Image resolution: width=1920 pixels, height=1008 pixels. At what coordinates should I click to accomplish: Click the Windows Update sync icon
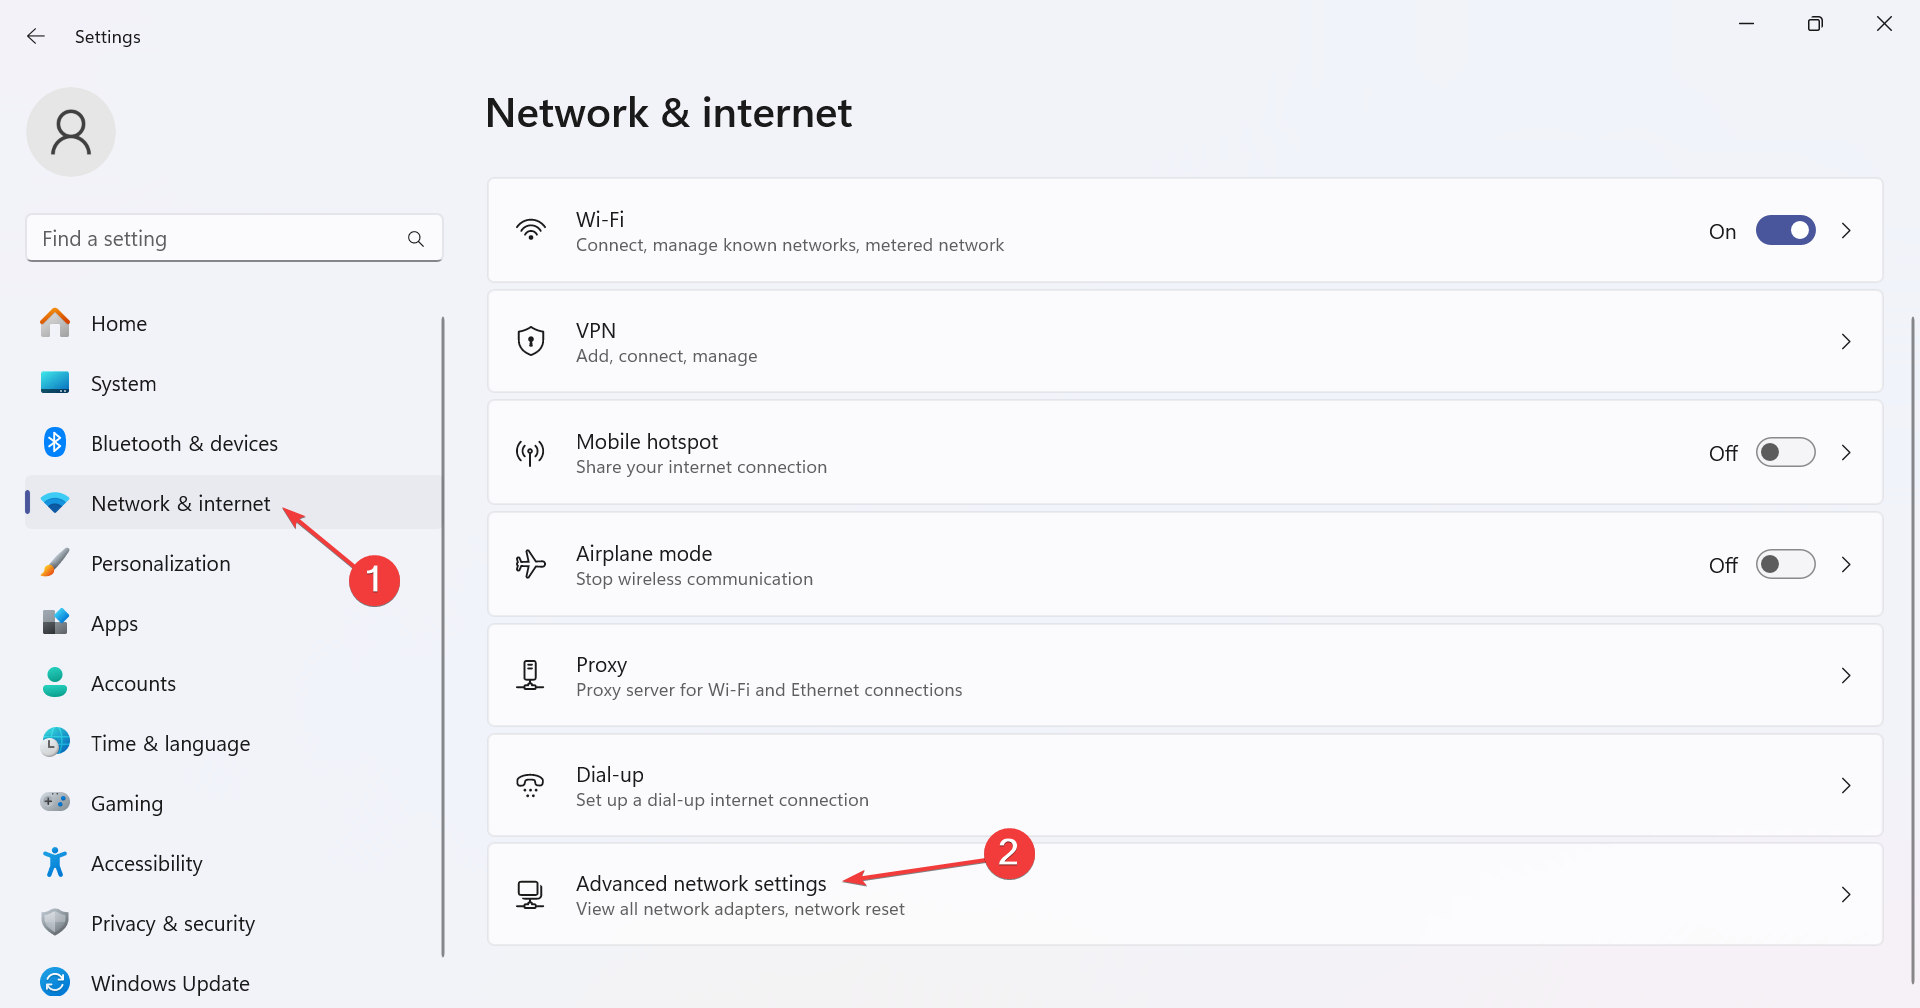pyautogui.click(x=55, y=982)
